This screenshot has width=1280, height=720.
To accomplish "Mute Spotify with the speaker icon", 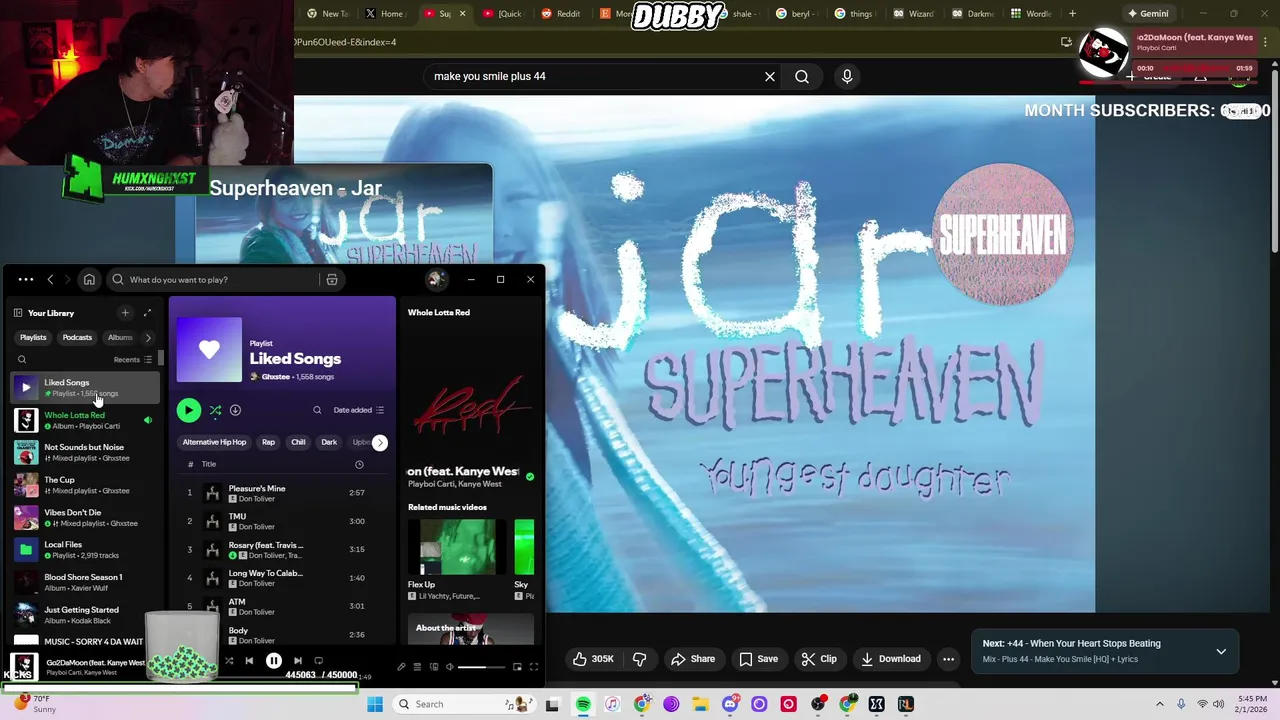I will coord(450,667).
